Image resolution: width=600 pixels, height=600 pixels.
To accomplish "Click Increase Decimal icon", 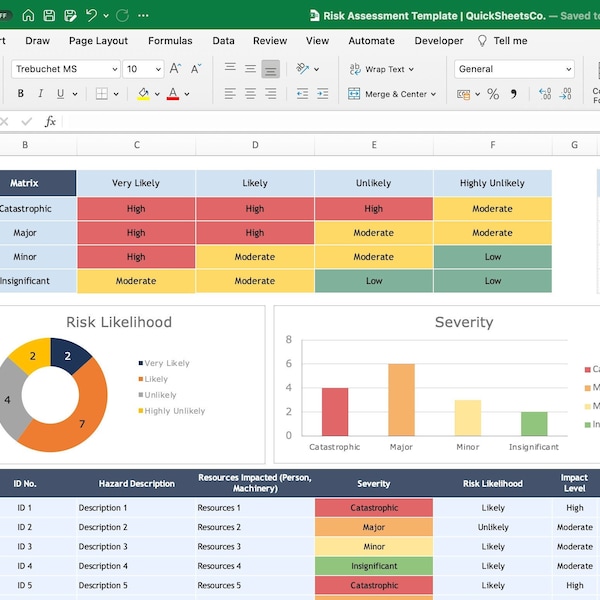I will pyautogui.click(x=545, y=94).
